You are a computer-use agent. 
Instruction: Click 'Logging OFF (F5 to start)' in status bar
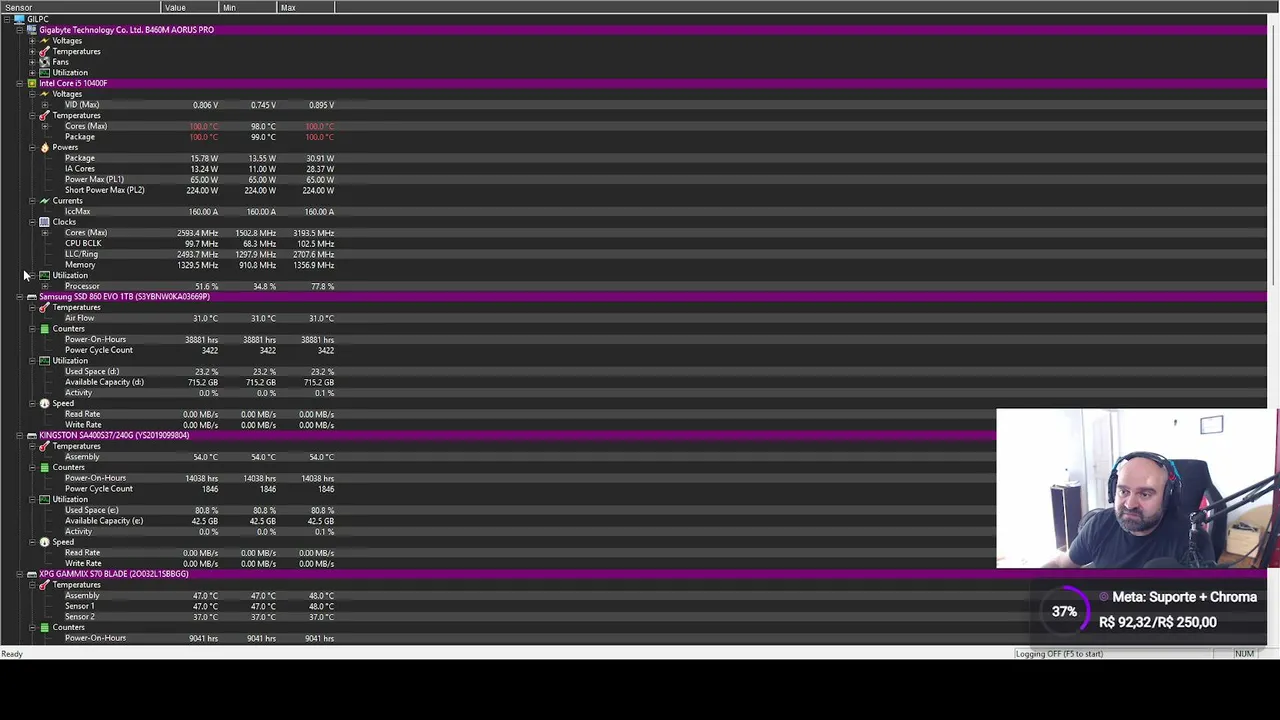[1059, 654]
